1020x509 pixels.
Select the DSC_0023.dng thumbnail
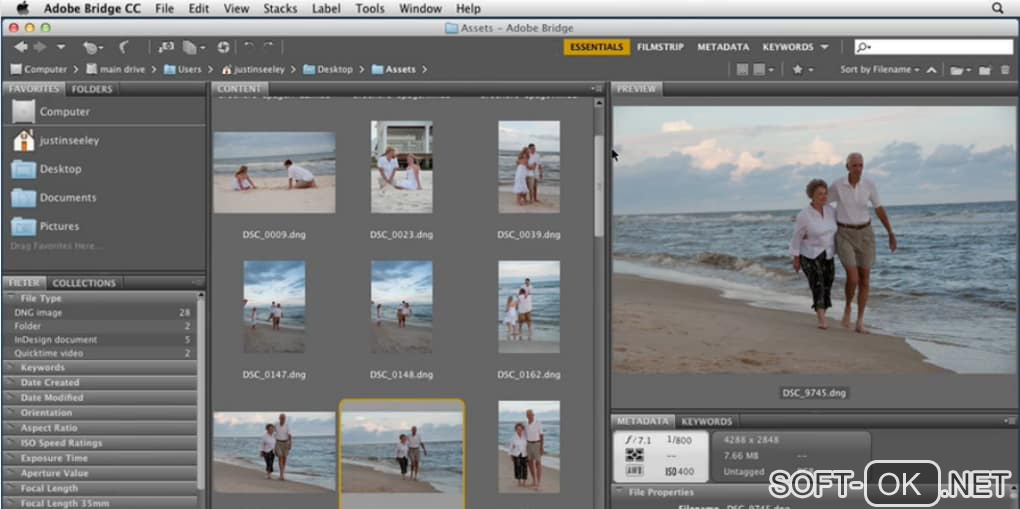click(x=401, y=166)
